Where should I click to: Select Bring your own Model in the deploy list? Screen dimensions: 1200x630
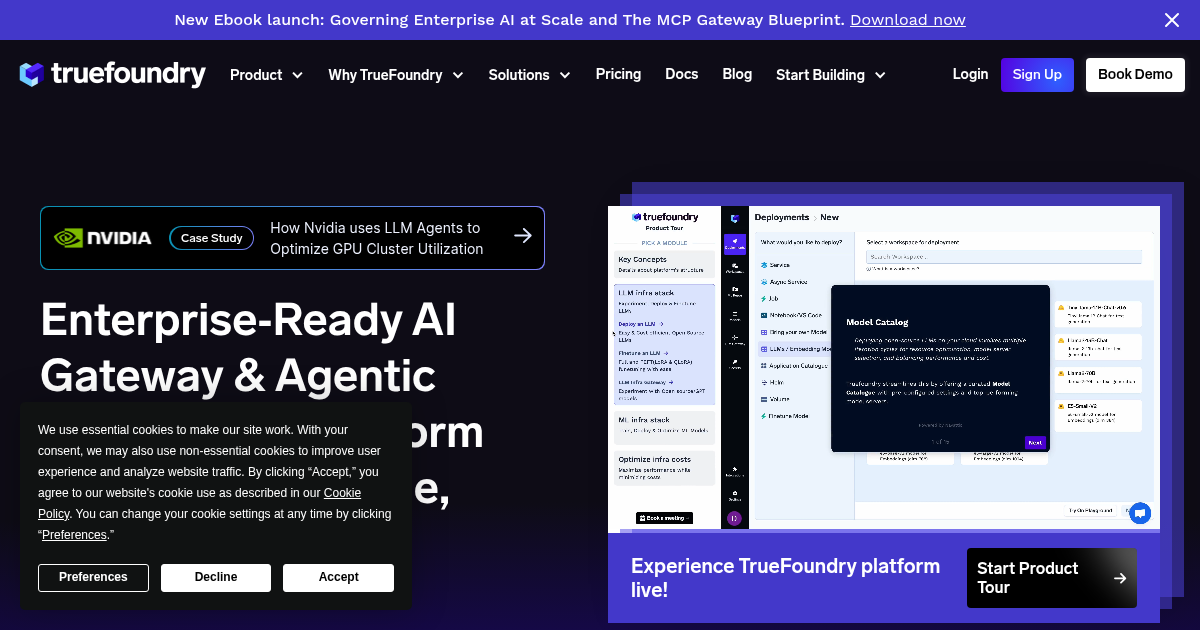(x=796, y=332)
